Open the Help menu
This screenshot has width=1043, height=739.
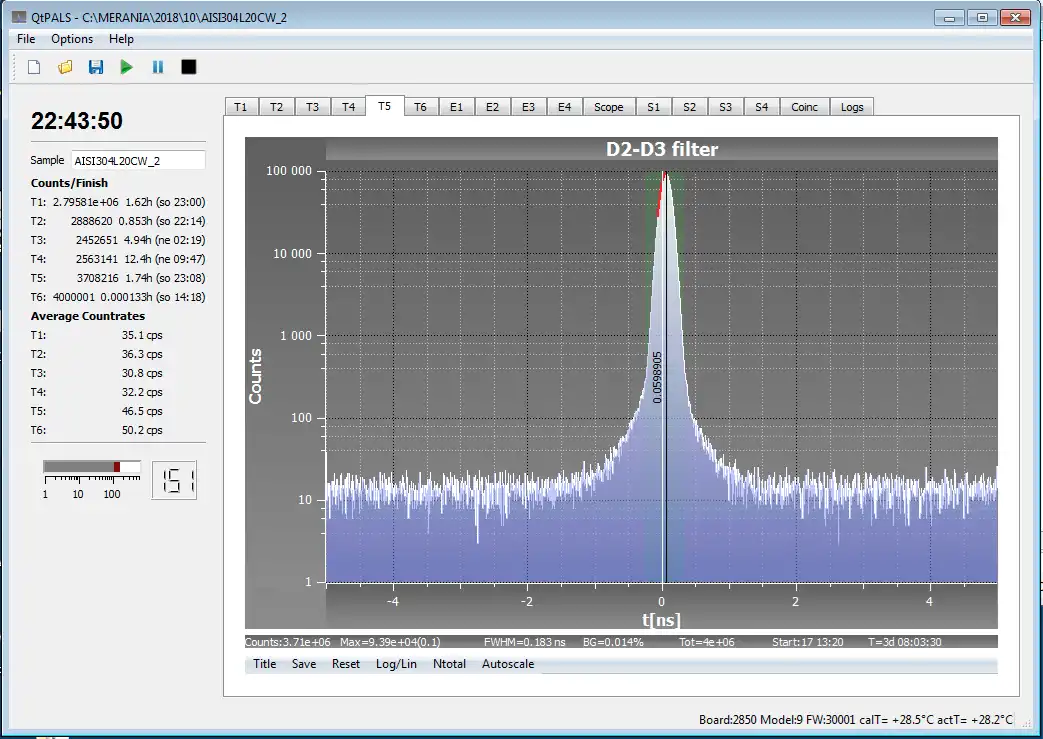coord(121,39)
